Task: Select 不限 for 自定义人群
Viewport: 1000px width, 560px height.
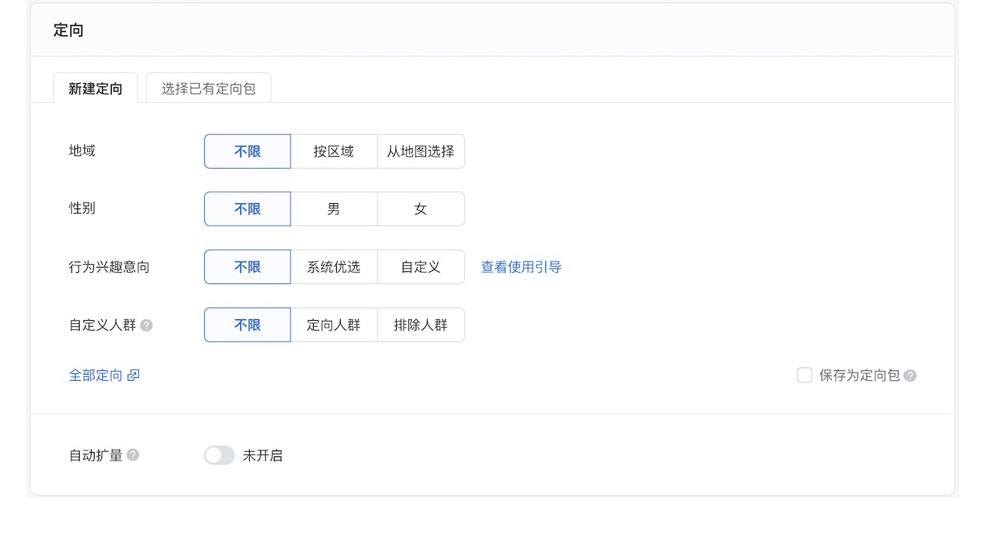Action: 247,325
